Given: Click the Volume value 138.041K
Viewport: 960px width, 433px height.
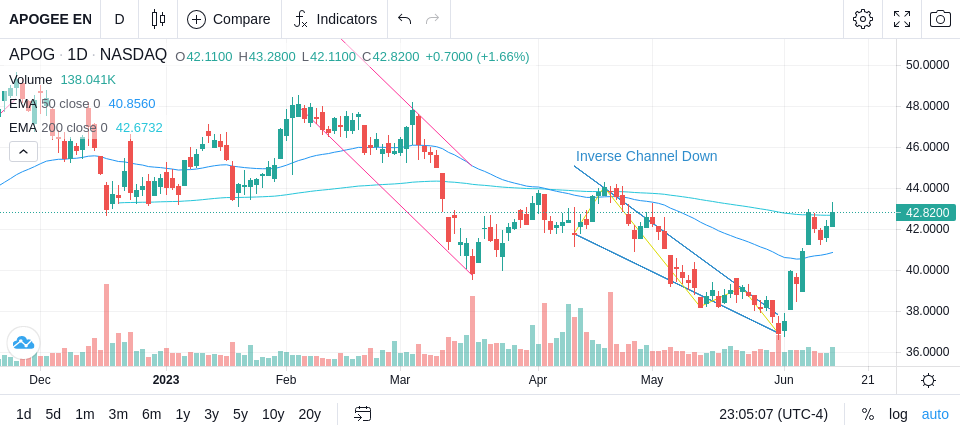Looking at the screenshot, I should coord(88,80).
